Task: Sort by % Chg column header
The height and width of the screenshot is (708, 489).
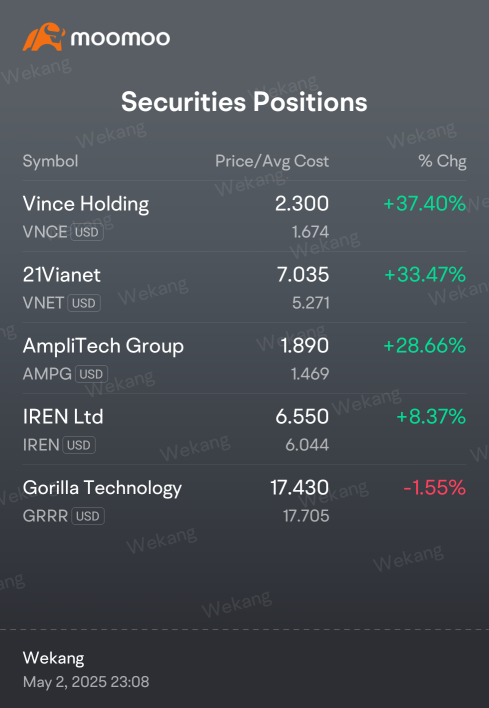Action: coord(442,161)
